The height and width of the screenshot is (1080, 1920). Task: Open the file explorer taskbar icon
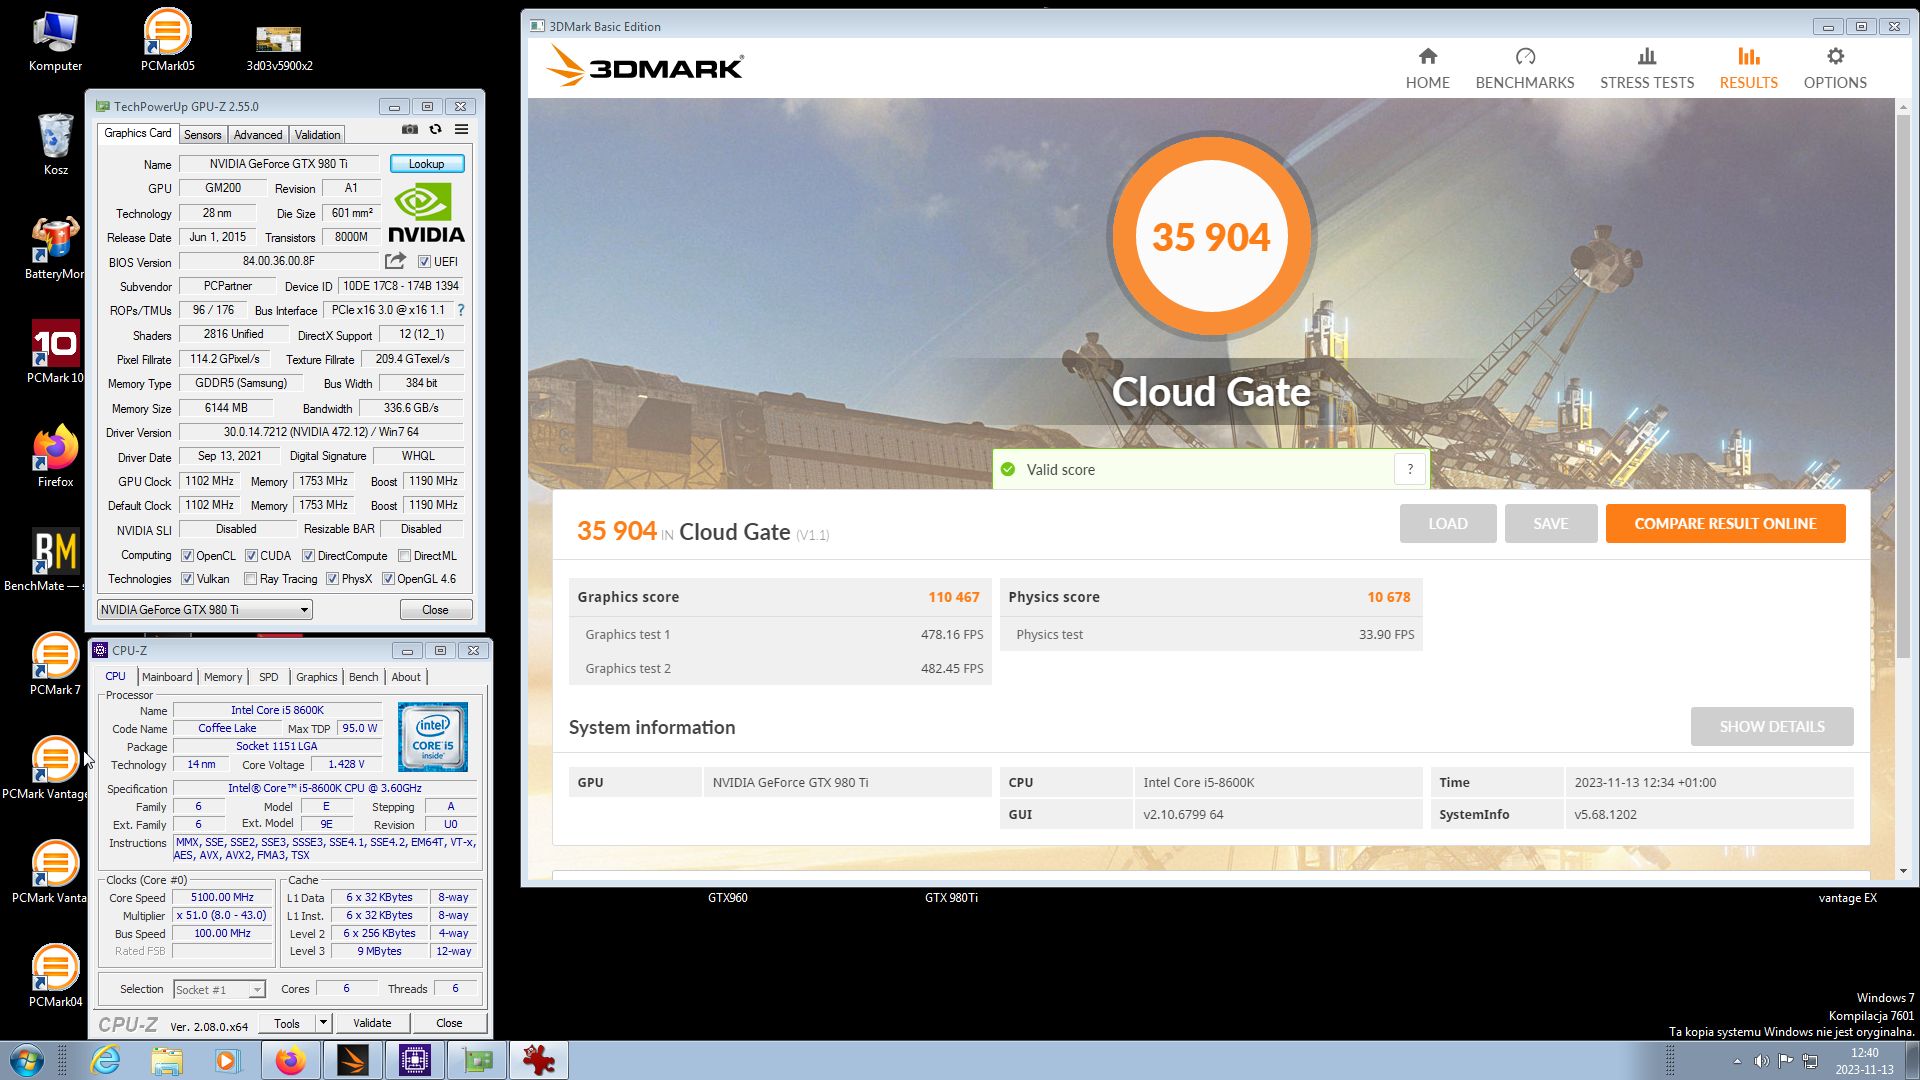tap(167, 1060)
